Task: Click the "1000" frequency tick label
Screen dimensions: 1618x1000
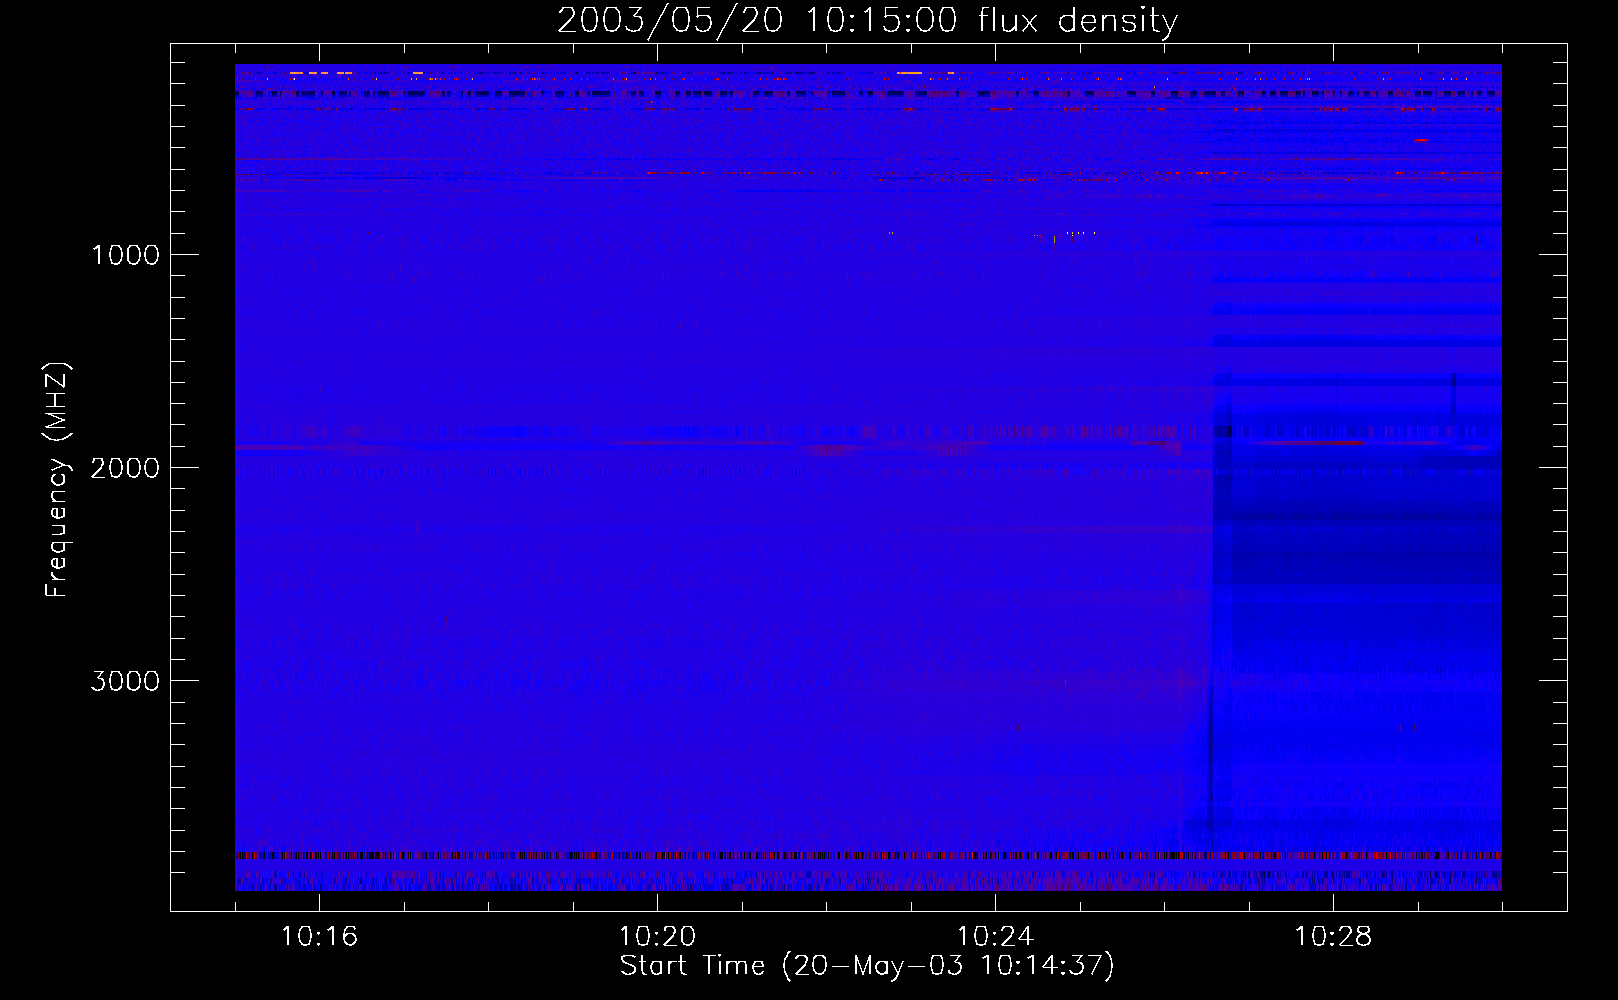Action: 125,255
